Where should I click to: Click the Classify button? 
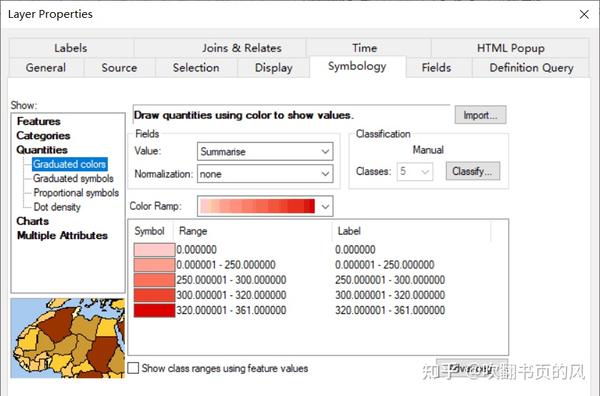pos(473,171)
